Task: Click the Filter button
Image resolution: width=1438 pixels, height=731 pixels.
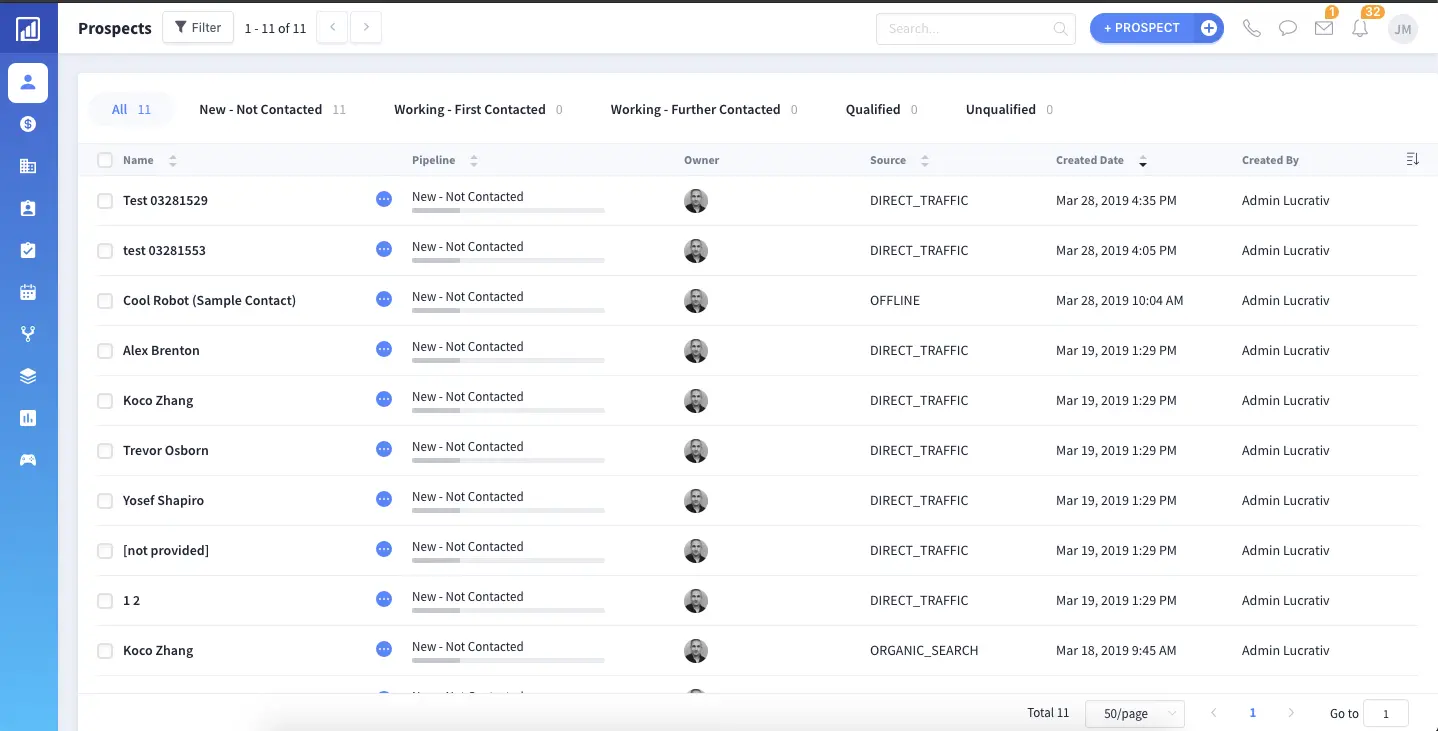Action: 198,28
